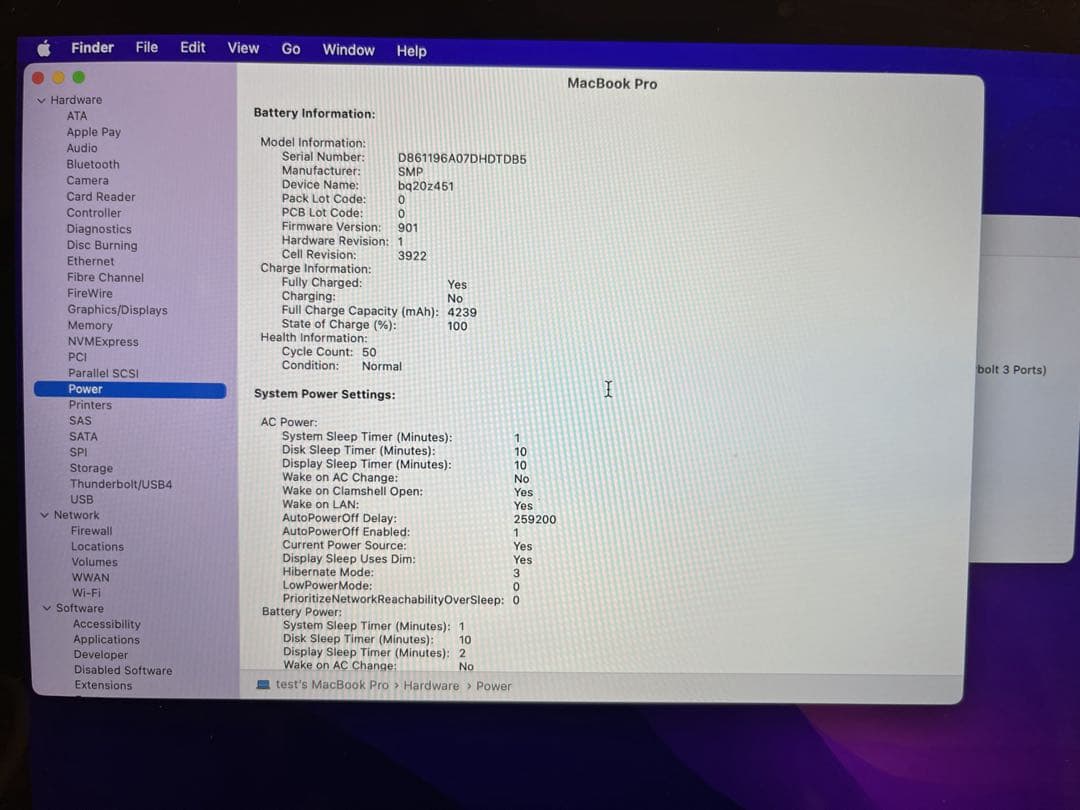1080x810 pixels.
Task: Open the File menu
Action: pyautogui.click(x=146, y=47)
